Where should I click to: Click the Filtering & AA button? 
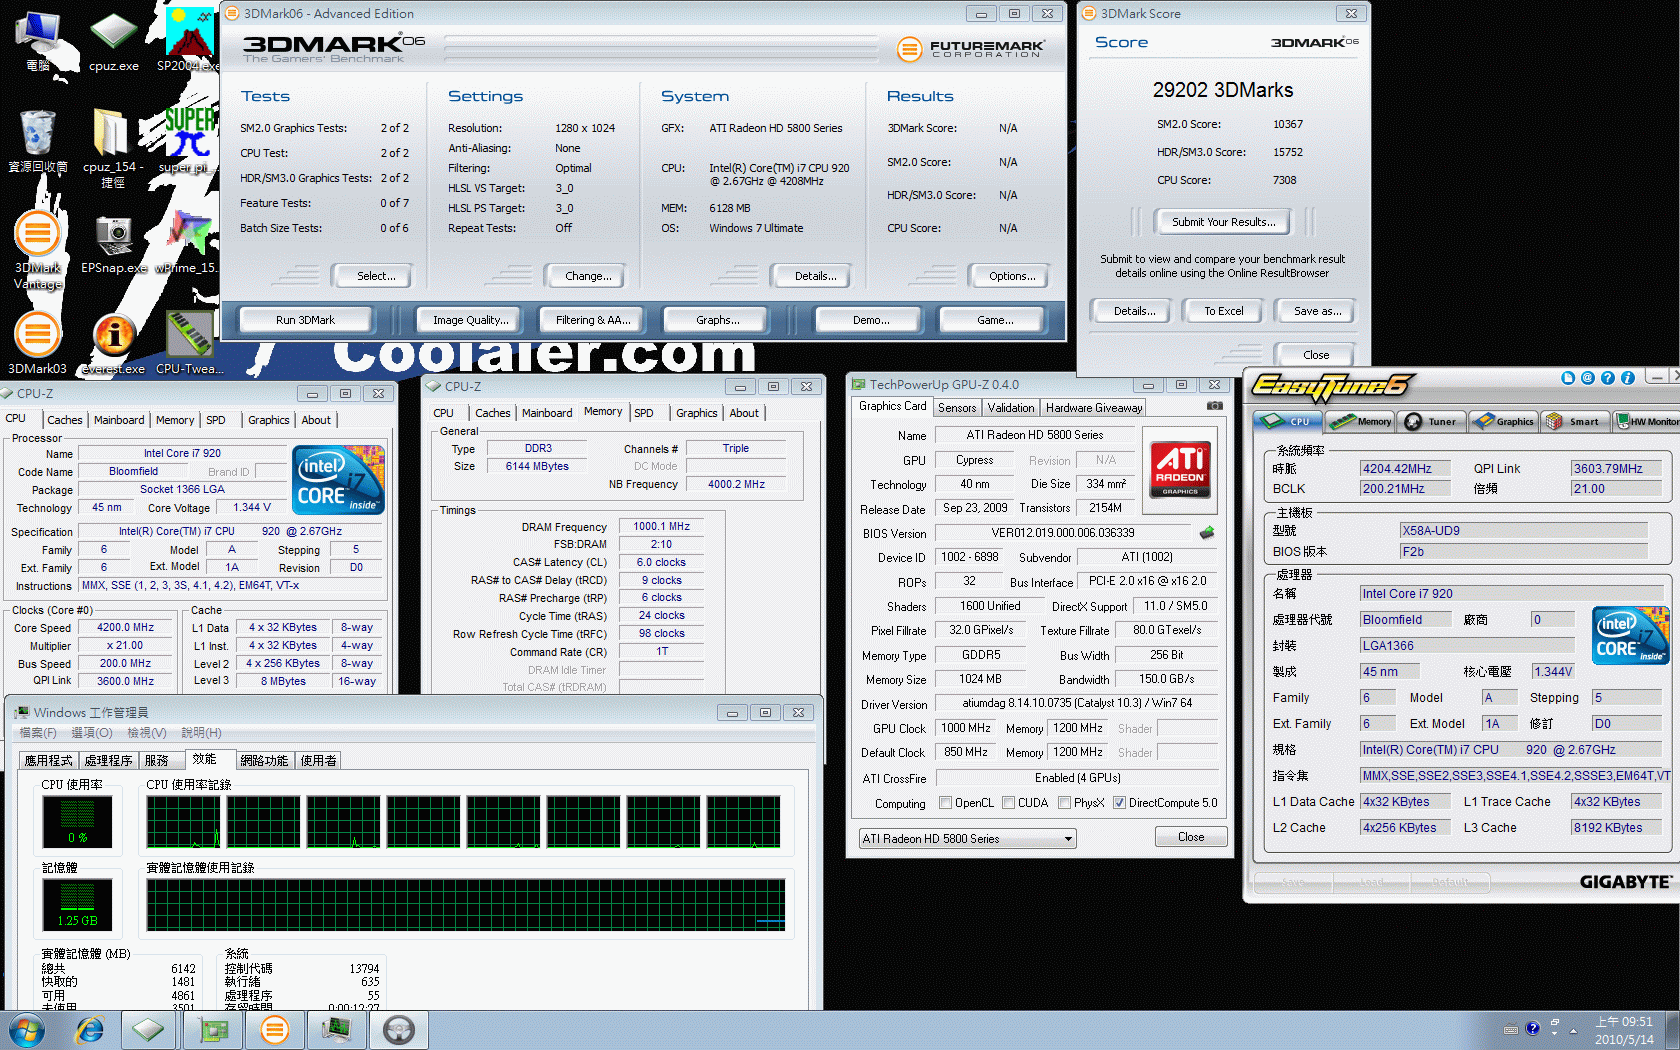coord(593,320)
